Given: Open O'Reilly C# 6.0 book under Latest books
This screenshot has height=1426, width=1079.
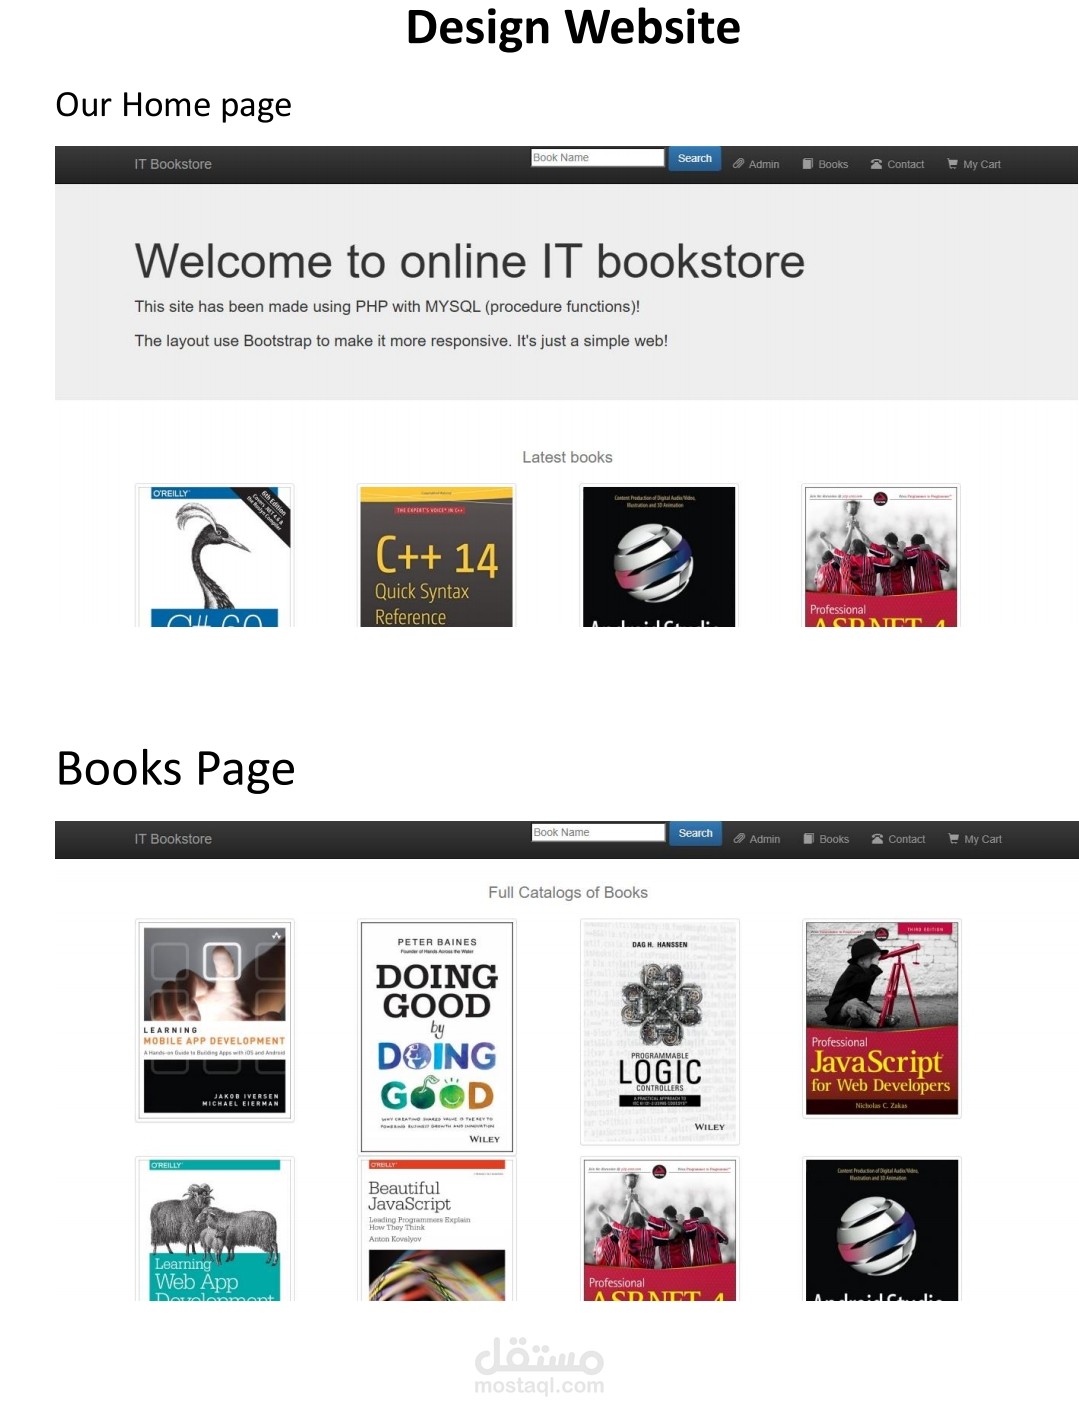Looking at the screenshot, I should pyautogui.click(x=215, y=556).
